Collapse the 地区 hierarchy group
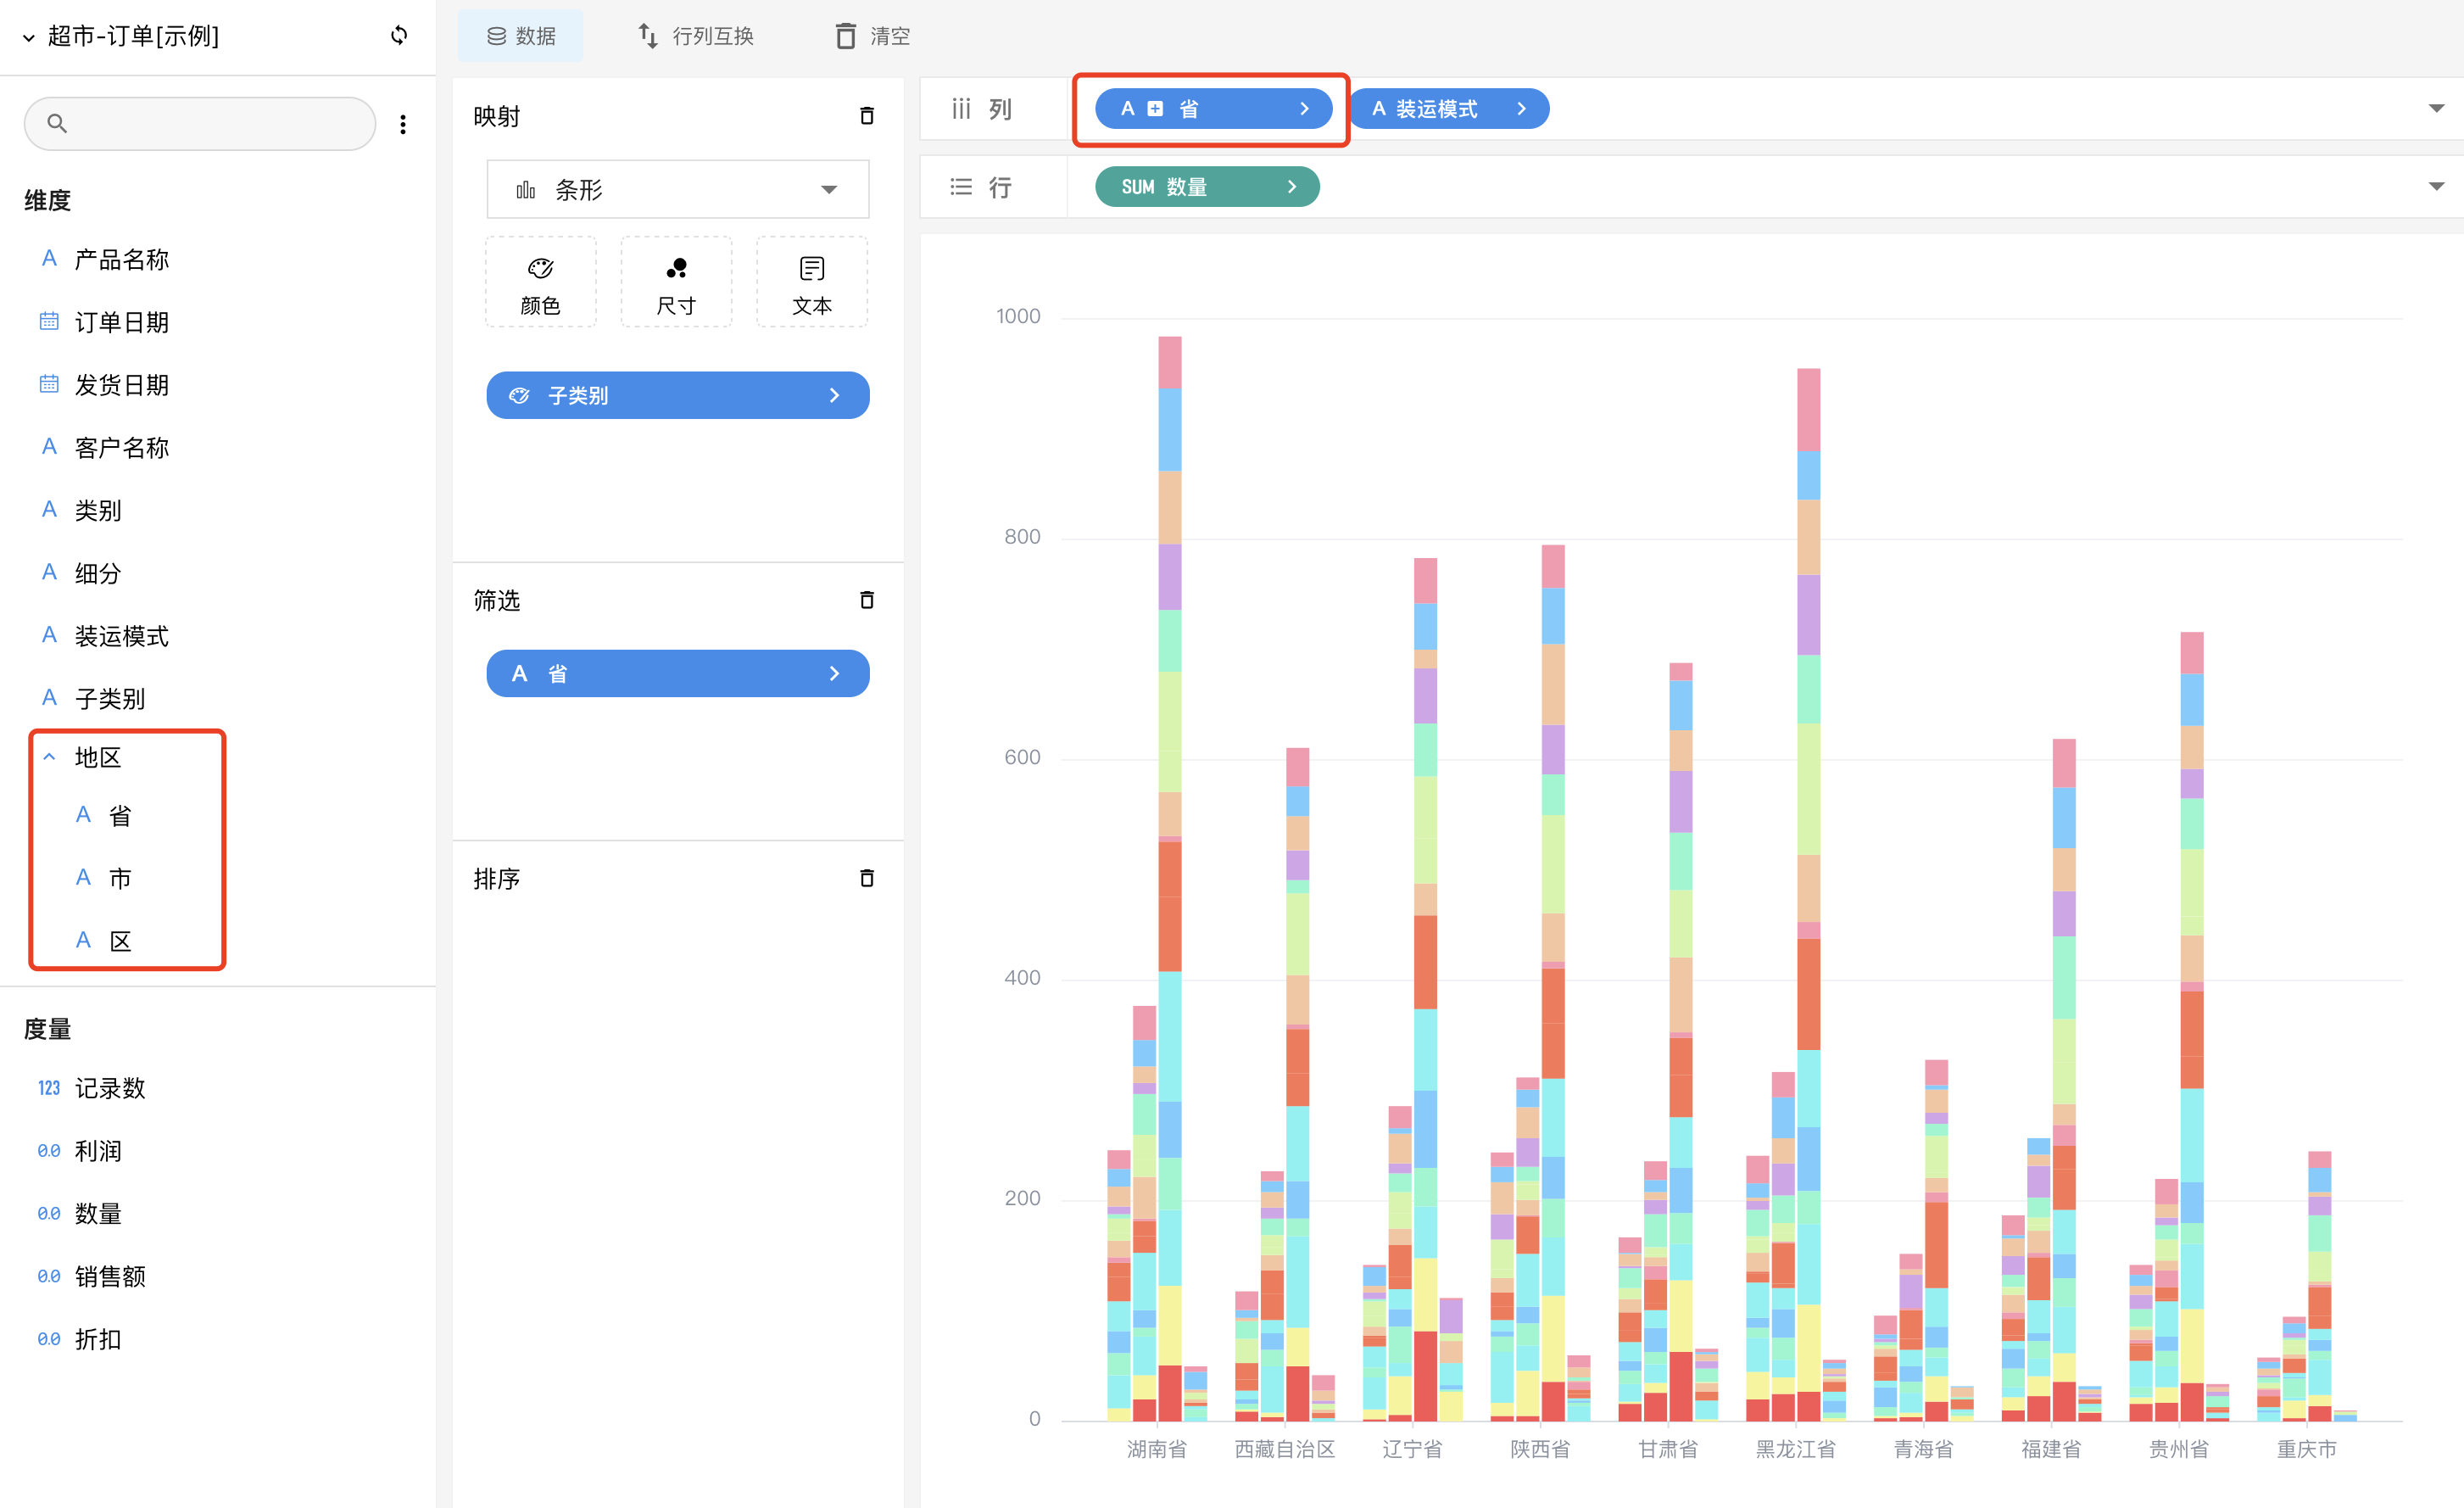 point(49,757)
